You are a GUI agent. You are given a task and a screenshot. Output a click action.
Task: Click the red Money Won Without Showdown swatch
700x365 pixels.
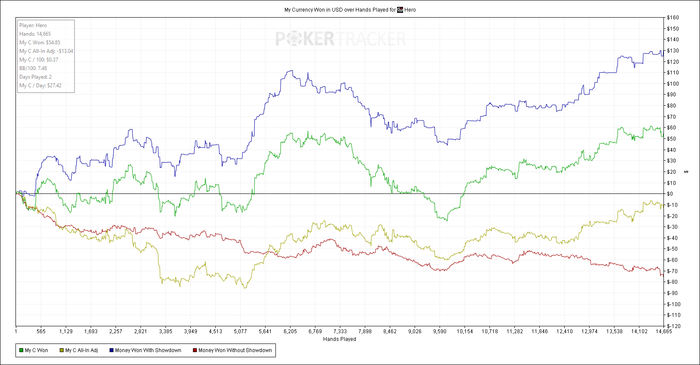(x=195, y=350)
